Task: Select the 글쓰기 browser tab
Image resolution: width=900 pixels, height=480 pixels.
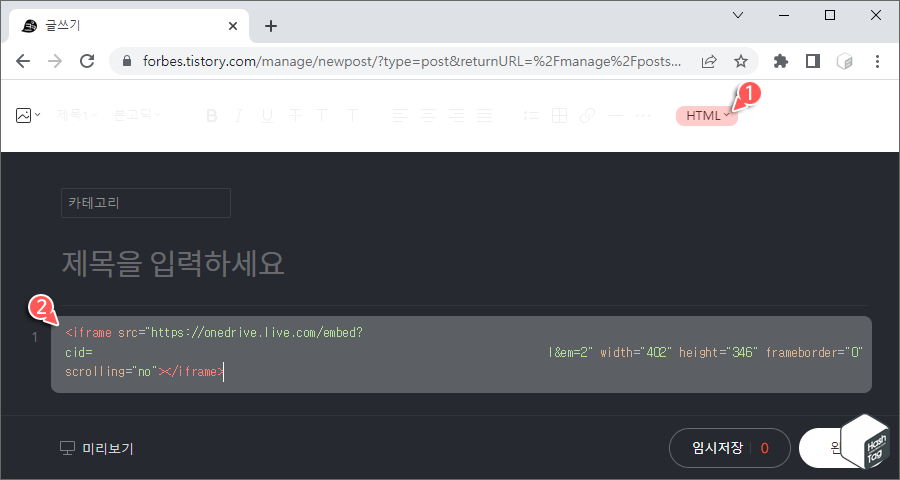Action: point(129,26)
